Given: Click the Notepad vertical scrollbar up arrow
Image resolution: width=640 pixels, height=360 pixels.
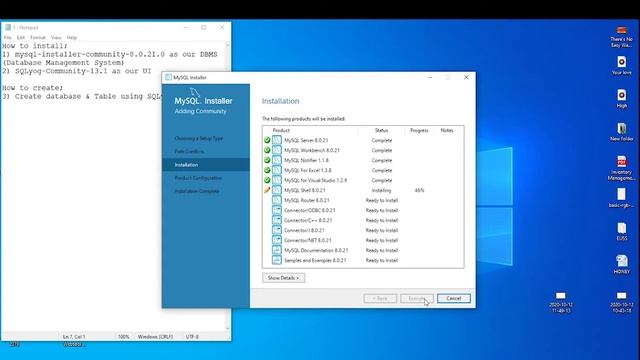Looking at the screenshot, I should [x=228, y=45].
